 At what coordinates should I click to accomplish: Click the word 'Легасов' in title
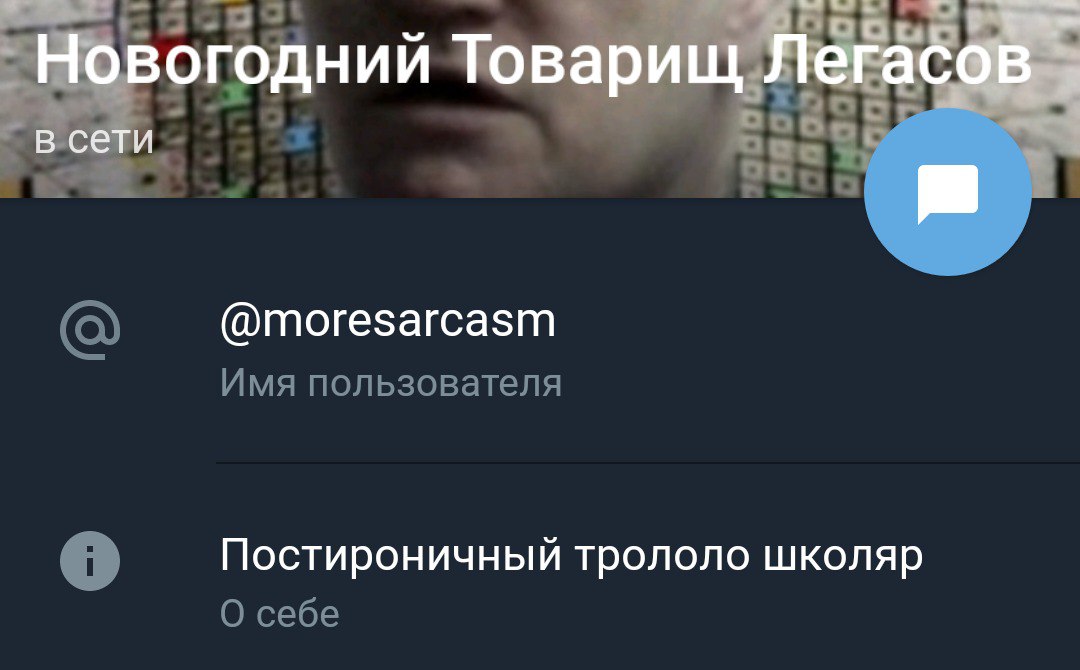tap(897, 60)
